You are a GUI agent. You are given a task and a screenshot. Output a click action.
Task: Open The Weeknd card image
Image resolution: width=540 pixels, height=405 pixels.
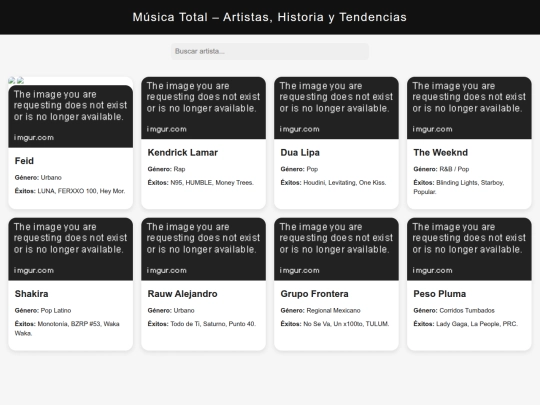pos(469,108)
